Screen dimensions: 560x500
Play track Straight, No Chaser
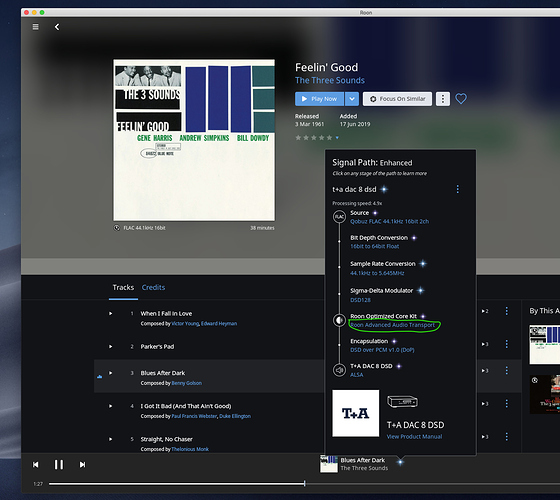click(111, 439)
